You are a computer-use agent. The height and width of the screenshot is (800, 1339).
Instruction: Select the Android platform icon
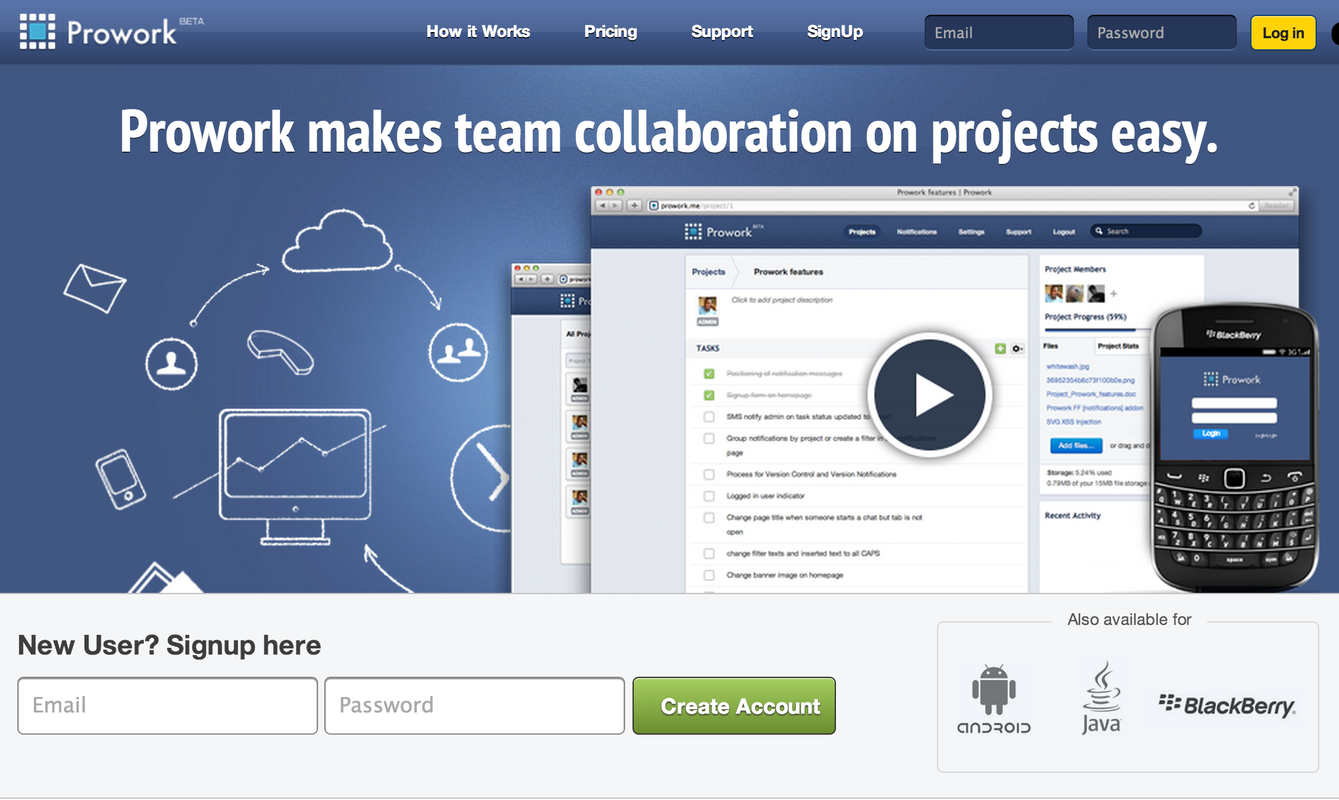pos(993,697)
